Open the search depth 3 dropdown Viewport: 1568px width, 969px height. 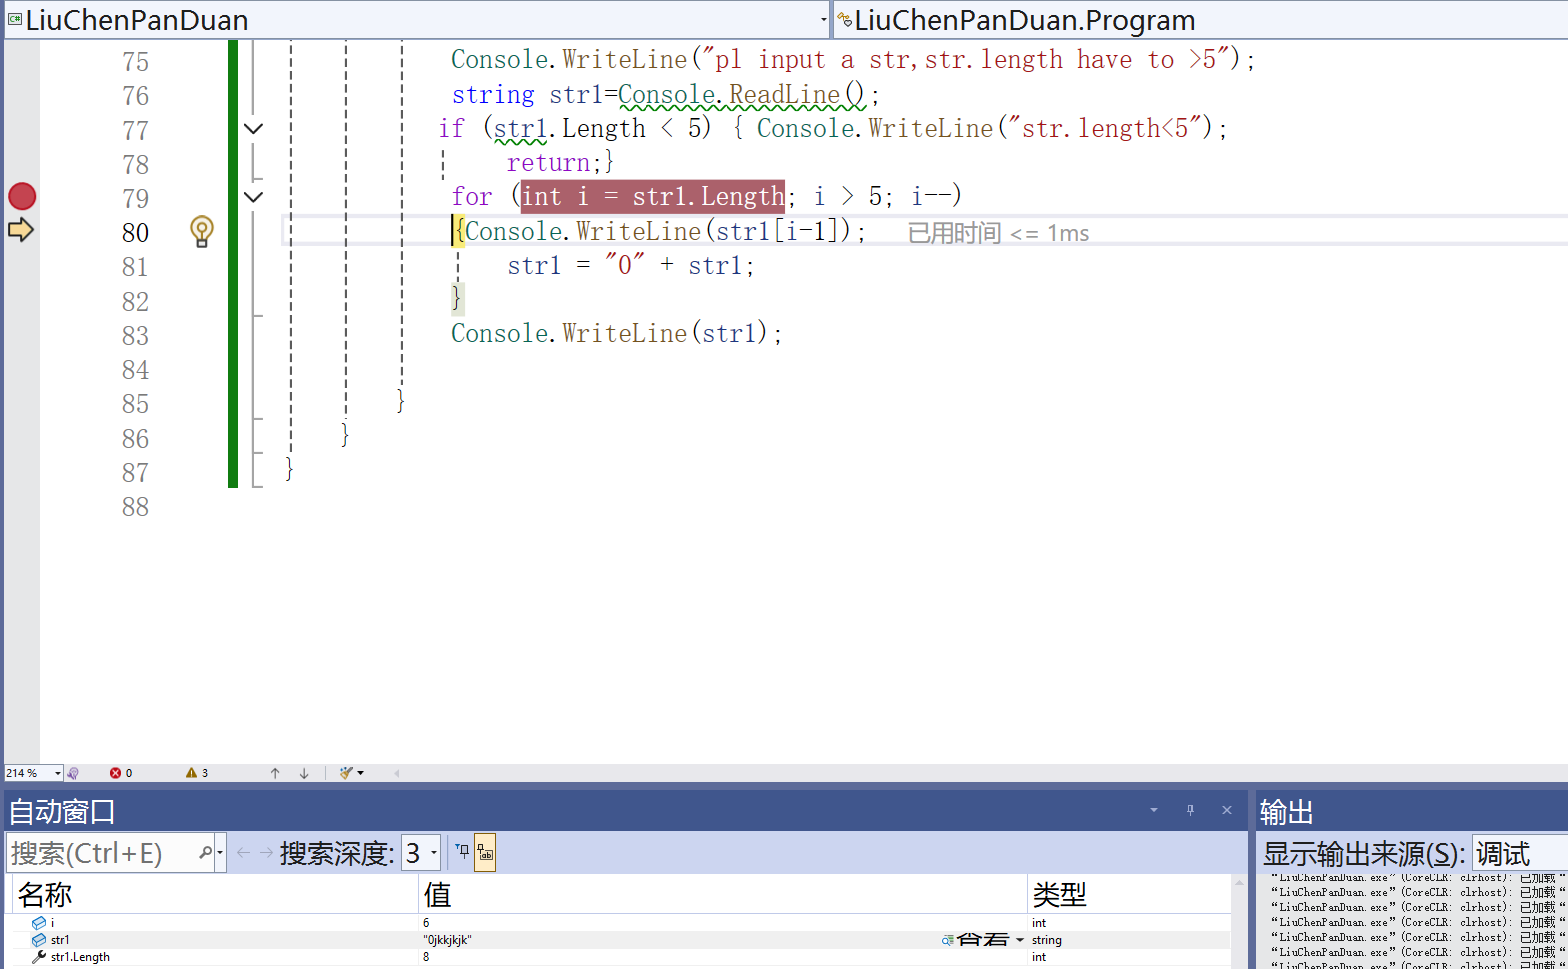(421, 853)
